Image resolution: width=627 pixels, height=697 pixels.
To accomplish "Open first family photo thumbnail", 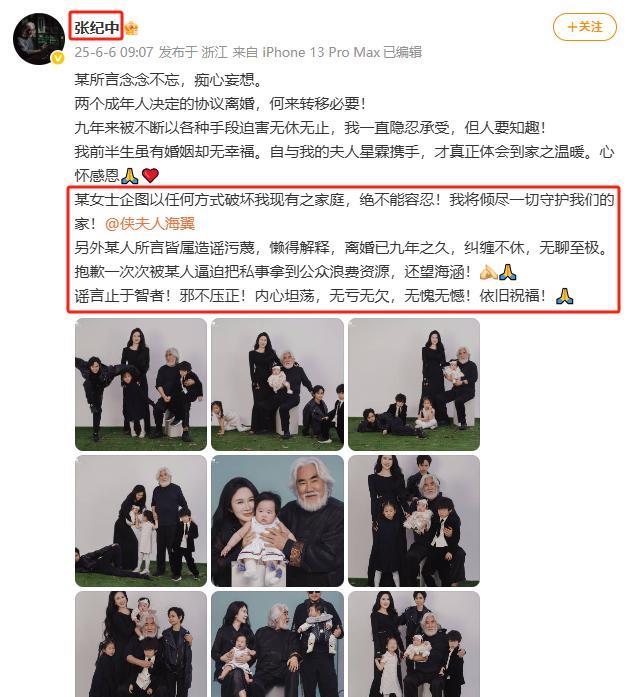I will coord(141,384).
